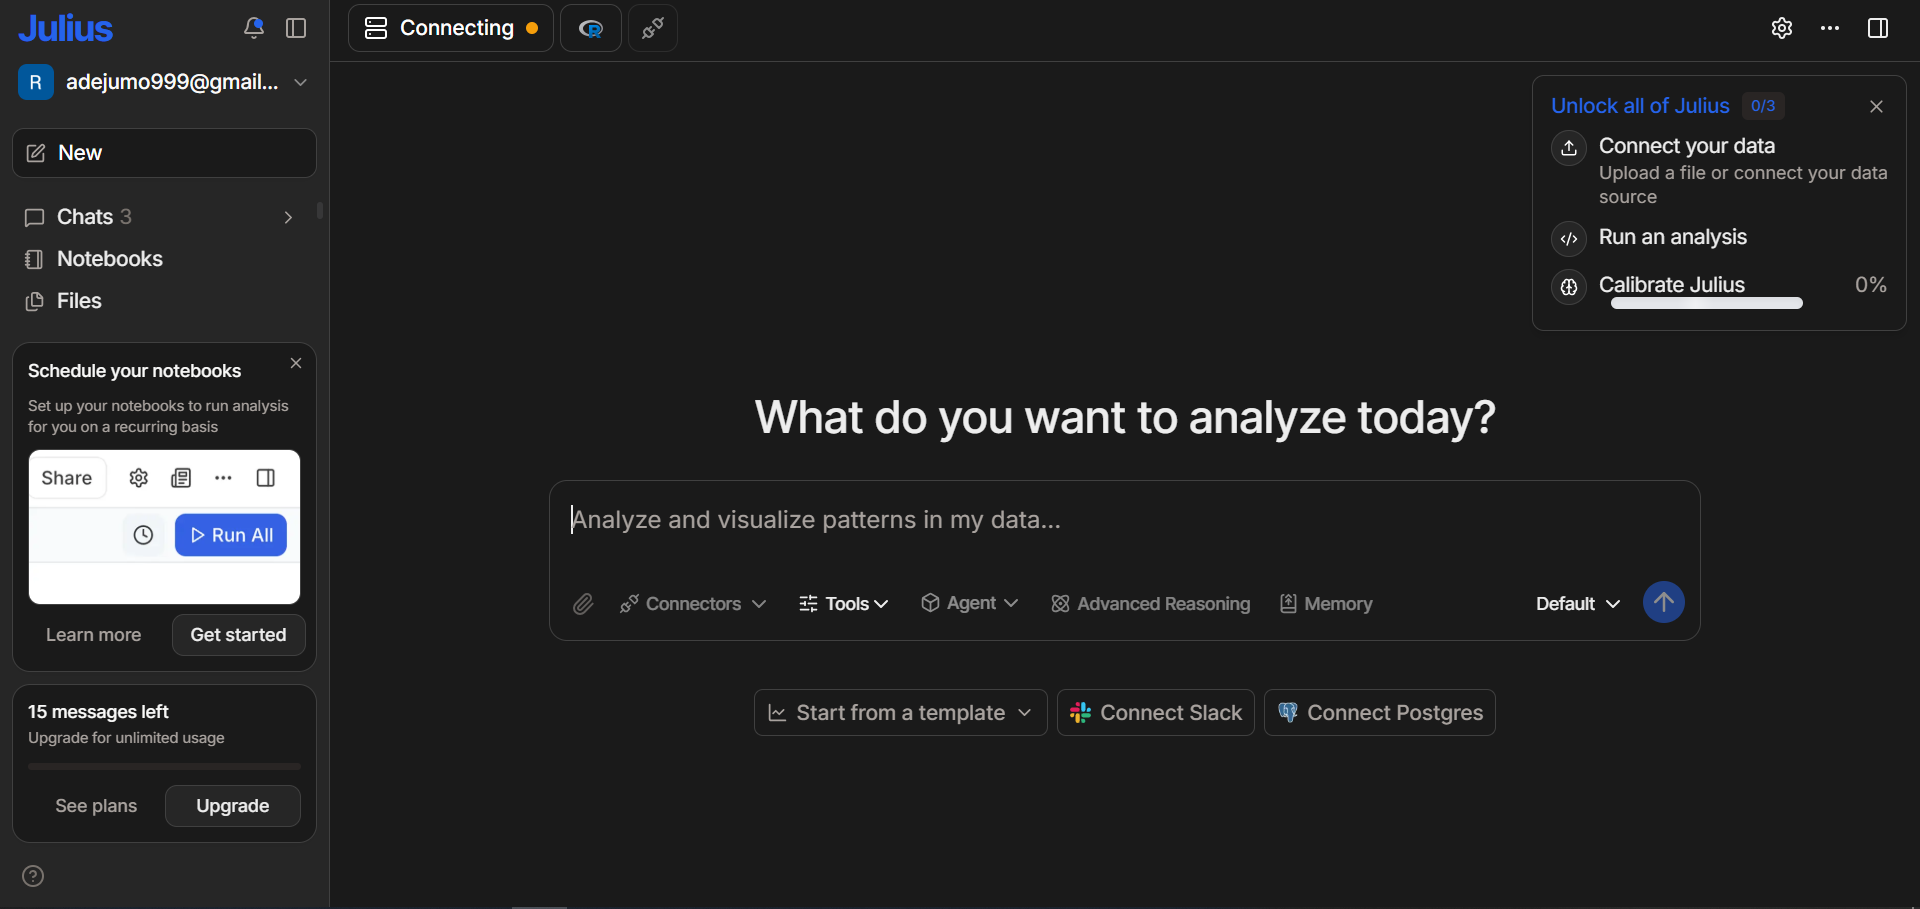This screenshot has height=909, width=1920.
Task: Click the paperclip attach file icon
Action: click(583, 604)
